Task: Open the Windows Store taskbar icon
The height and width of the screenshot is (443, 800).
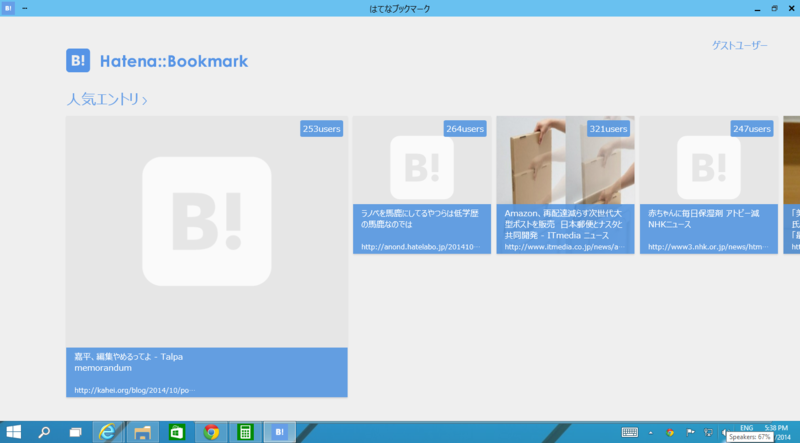Action: click(x=177, y=432)
